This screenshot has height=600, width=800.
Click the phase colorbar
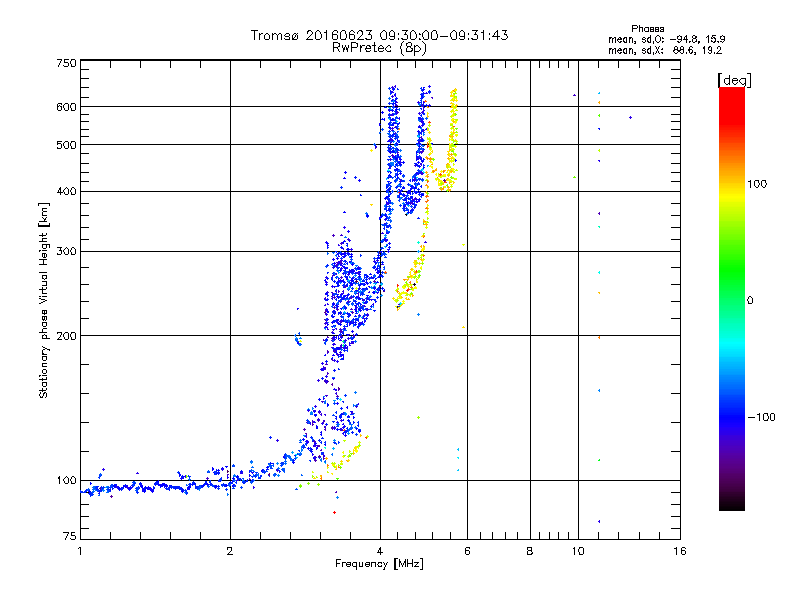coord(732,298)
